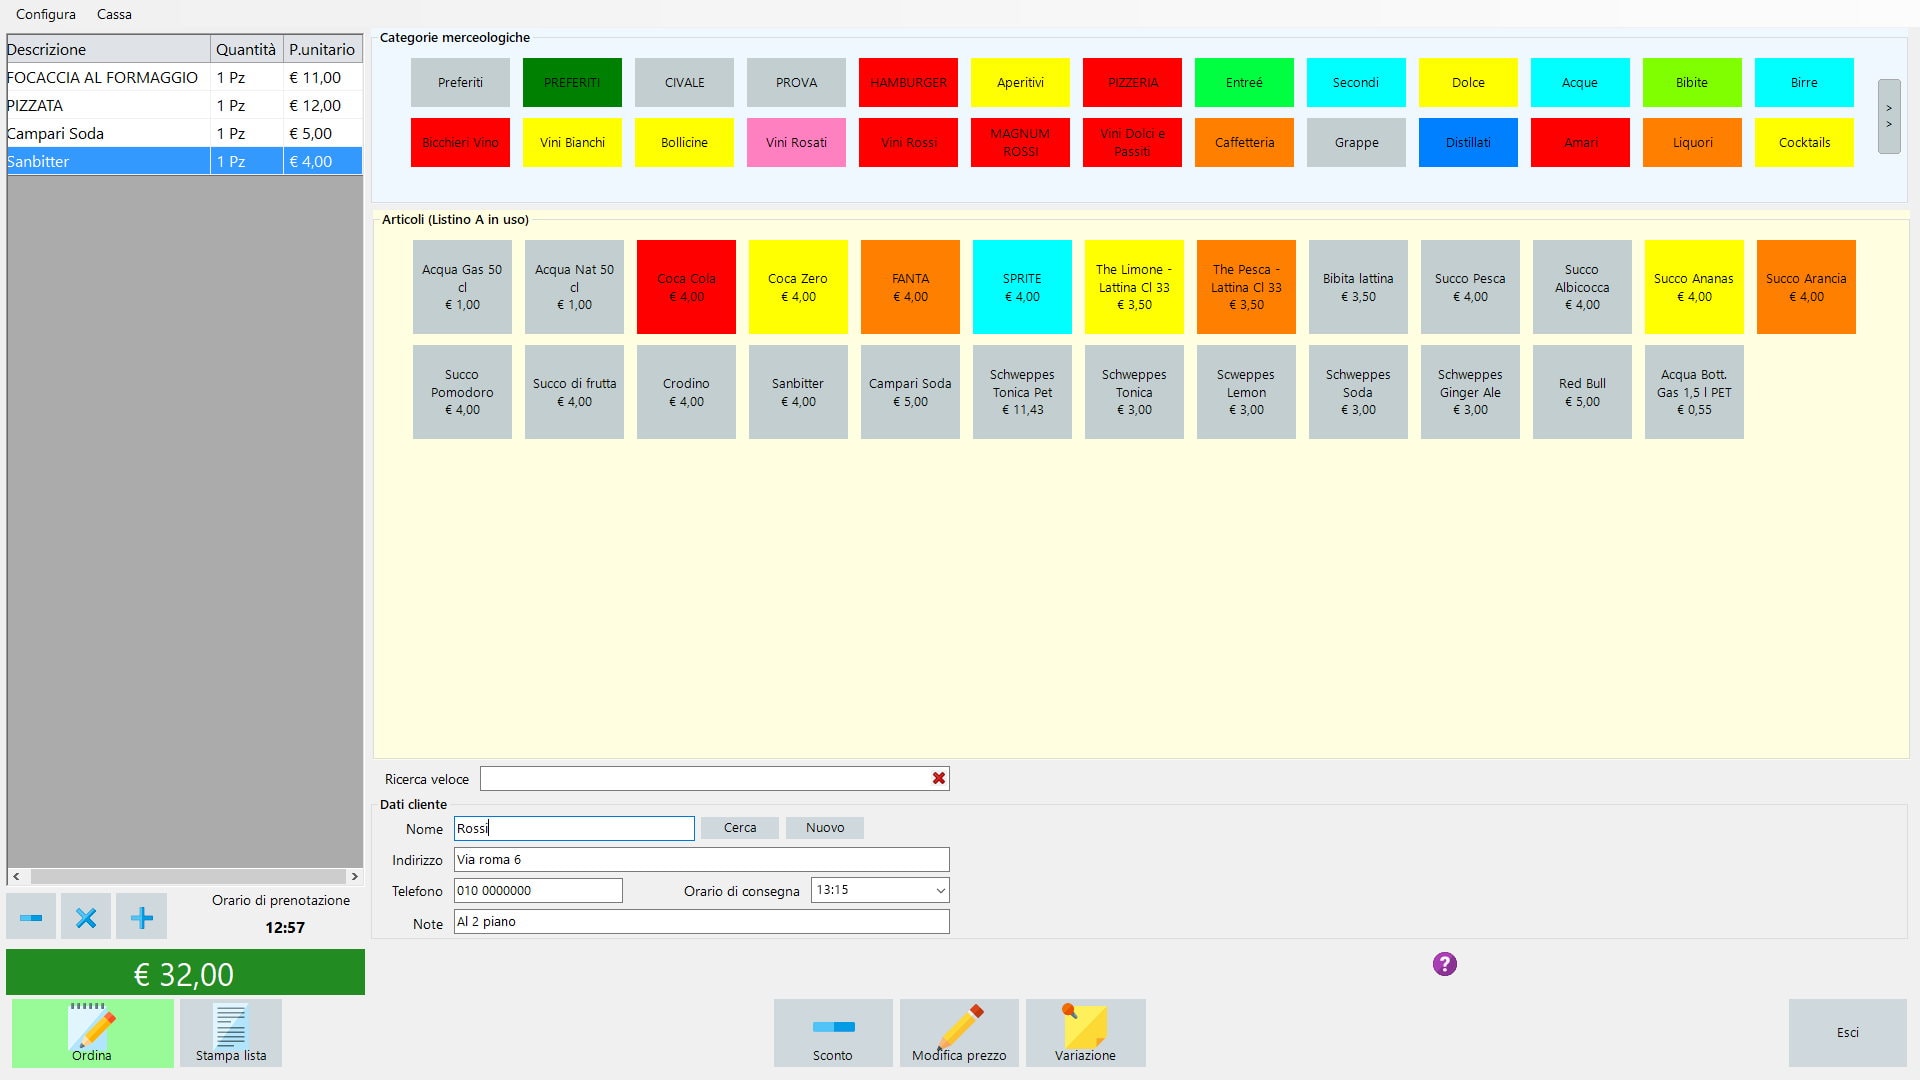Select the HAMBURGER category

pyautogui.click(x=908, y=83)
